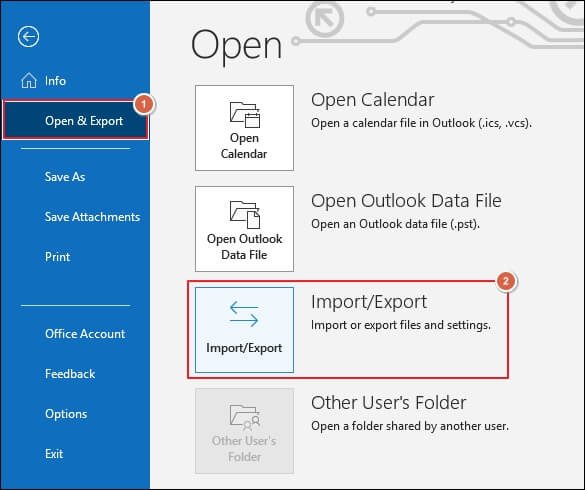Click the Import/Export tile button

(244, 330)
